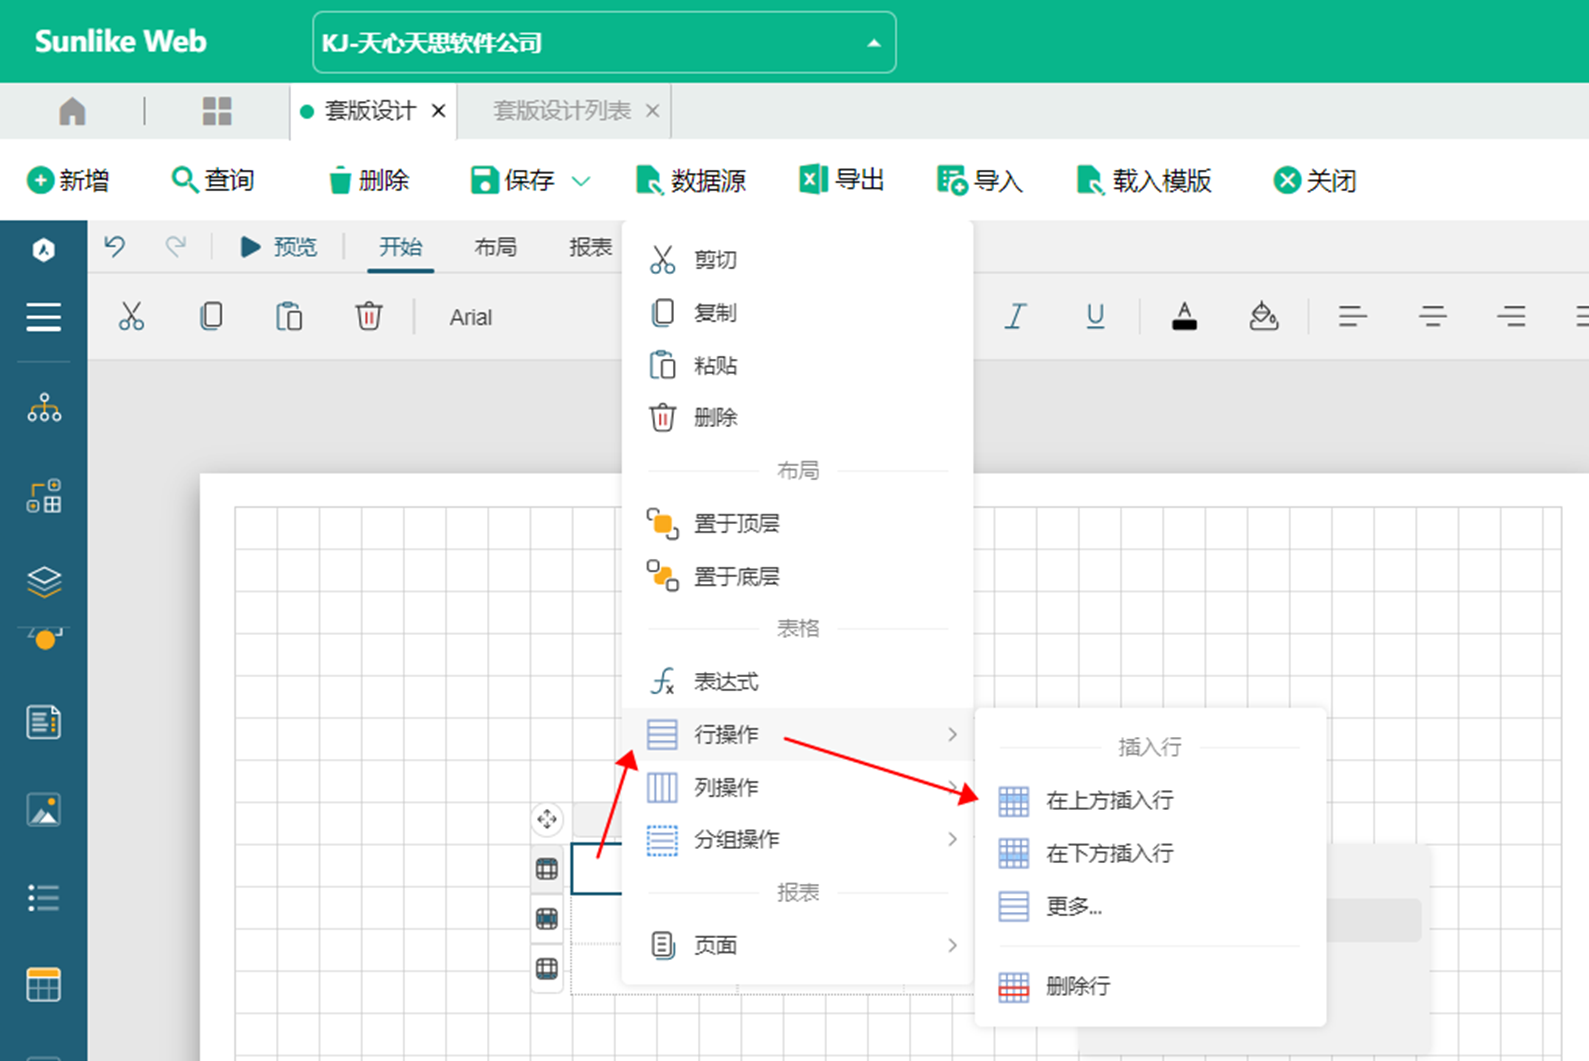1589x1061 pixels.
Task: Choose 置于顶层 bring to front
Action: coord(797,523)
